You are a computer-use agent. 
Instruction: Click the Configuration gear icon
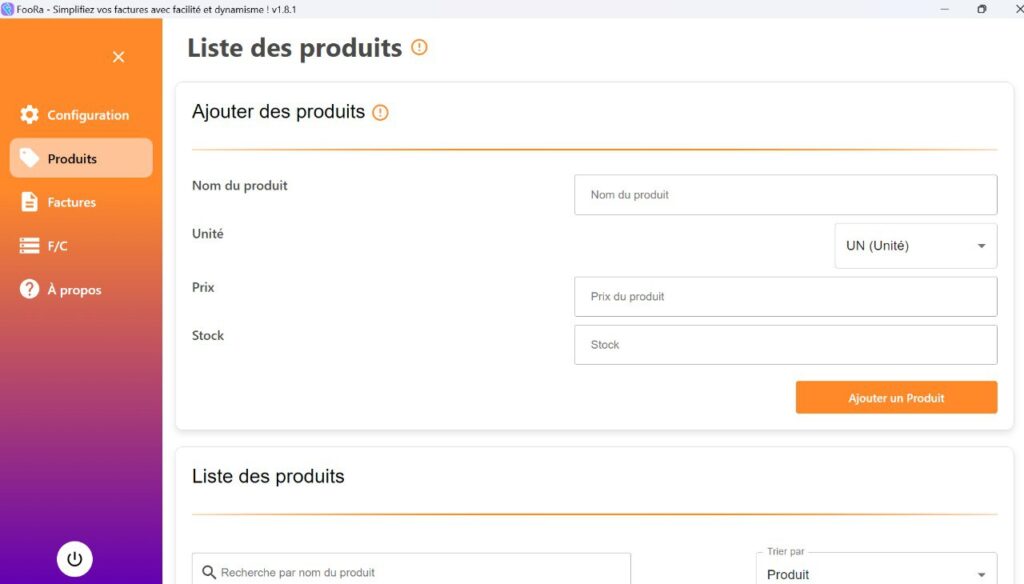(29, 114)
